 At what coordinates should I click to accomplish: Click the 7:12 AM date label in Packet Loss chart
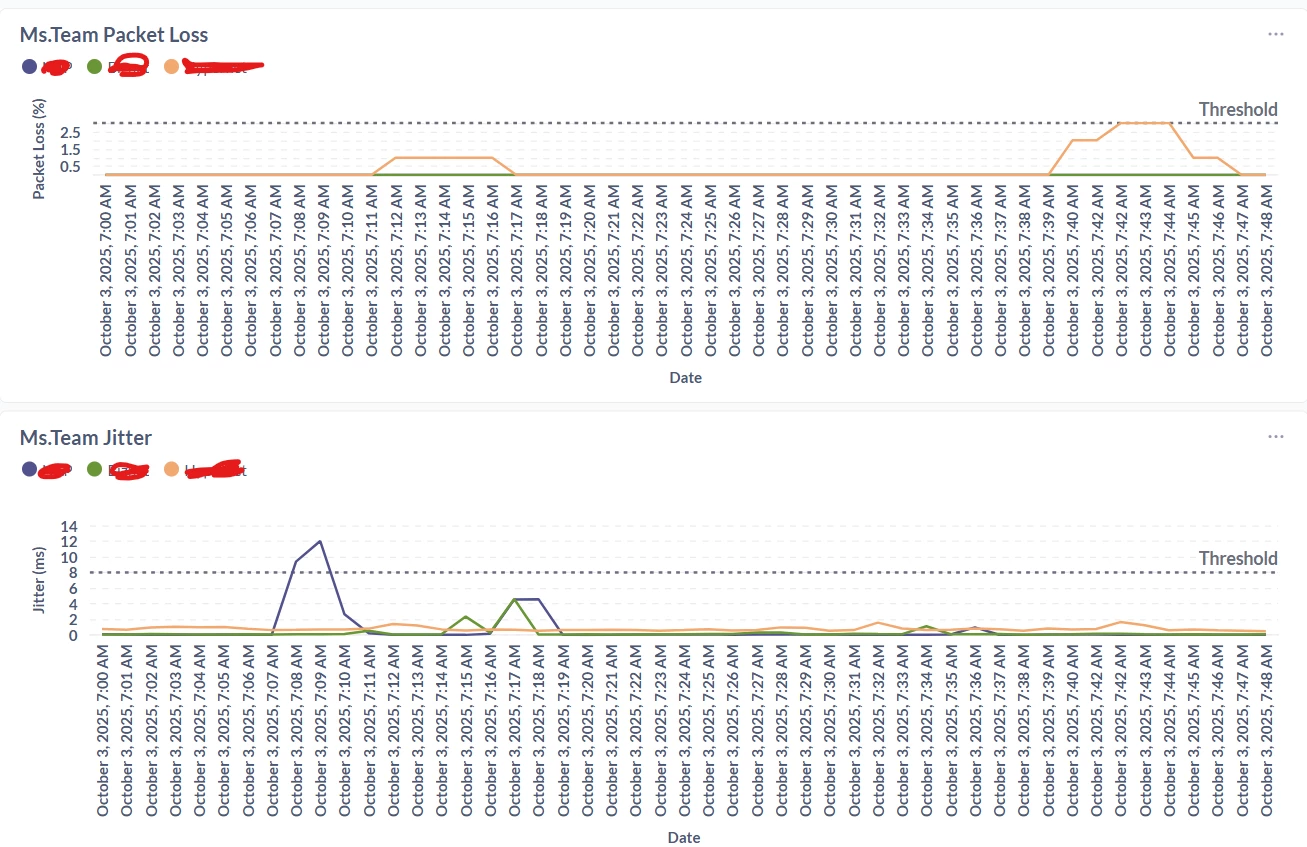click(397, 270)
